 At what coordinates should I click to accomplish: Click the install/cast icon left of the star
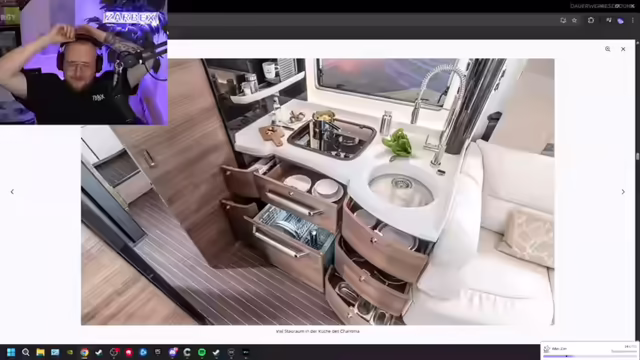563,20
